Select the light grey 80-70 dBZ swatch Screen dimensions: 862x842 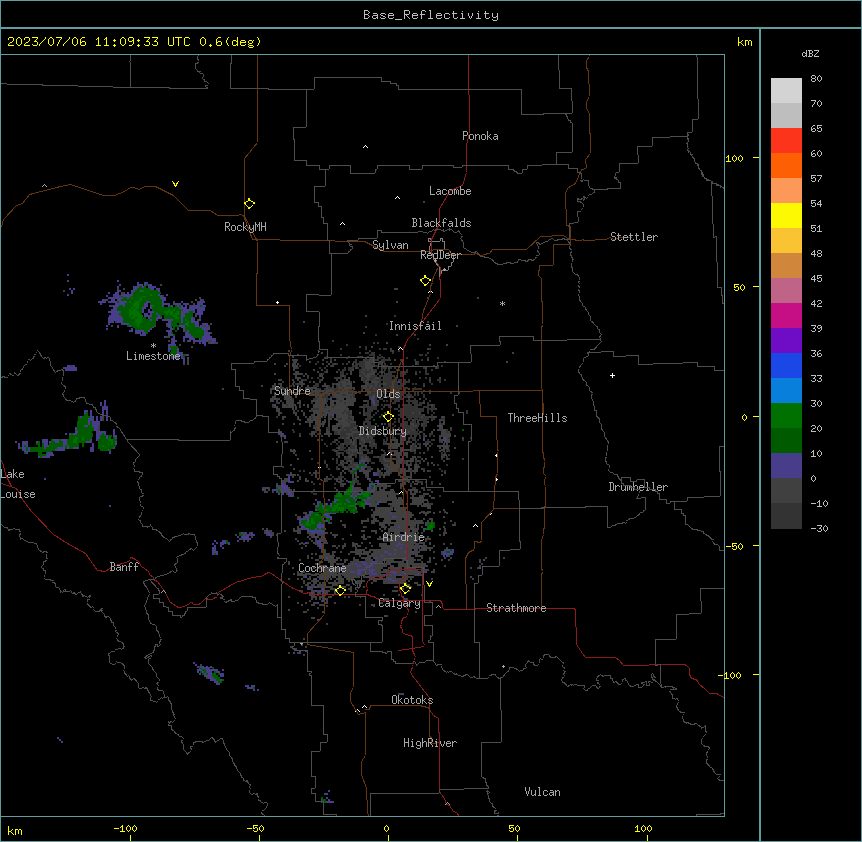786,90
